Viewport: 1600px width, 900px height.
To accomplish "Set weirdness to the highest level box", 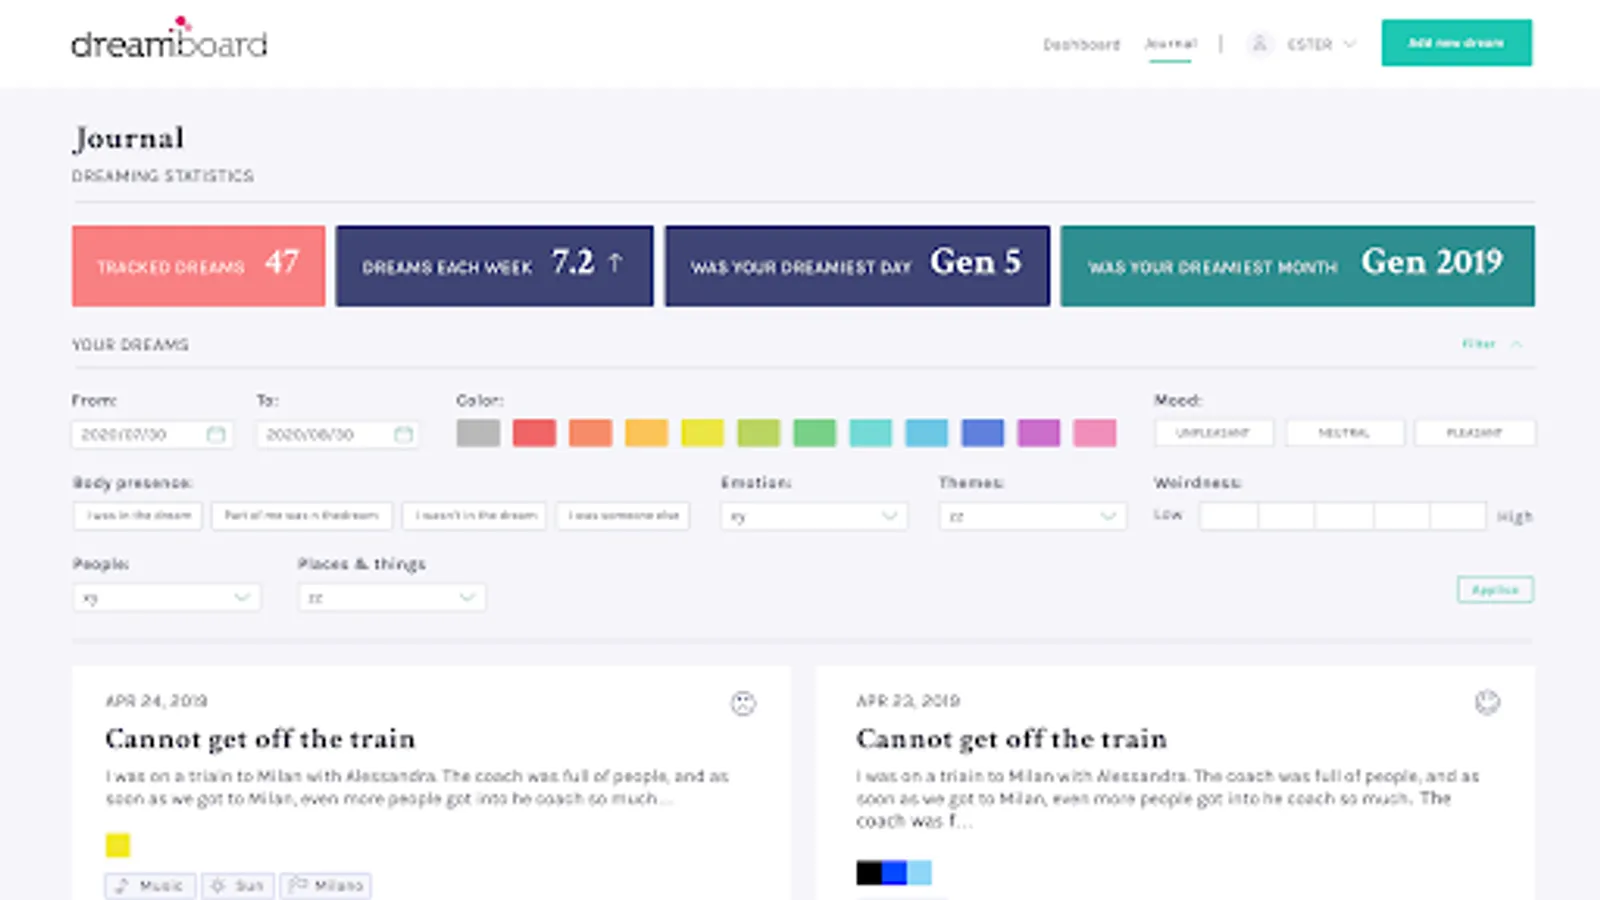I will [1457, 516].
